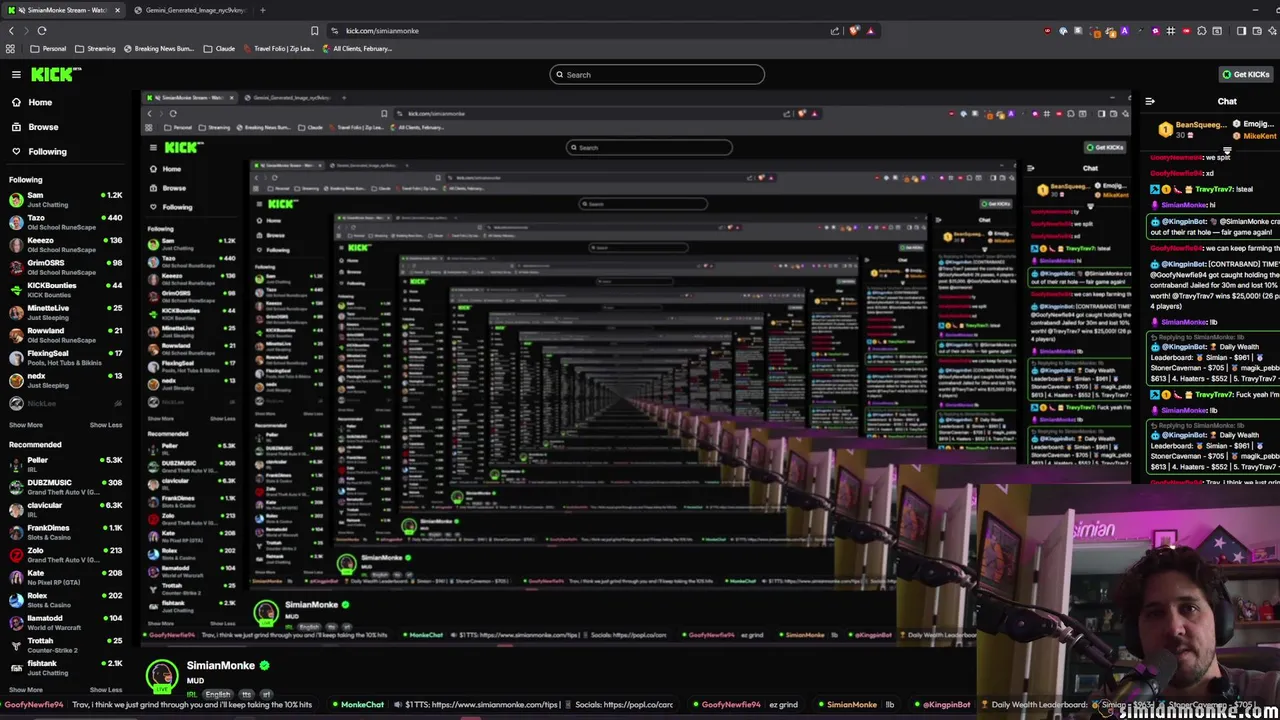Viewport: 1280px width, 720px height.
Task: Open Sam's avatar in outer Following list
Action: [x=16, y=200]
